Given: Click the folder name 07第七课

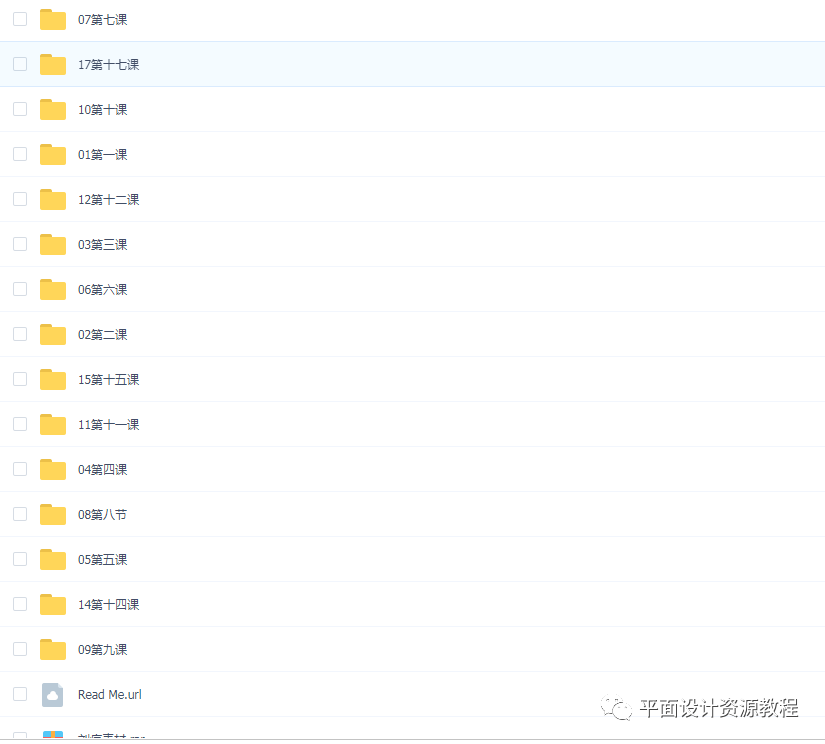Looking at the screenshot, I should click(103, 20).
